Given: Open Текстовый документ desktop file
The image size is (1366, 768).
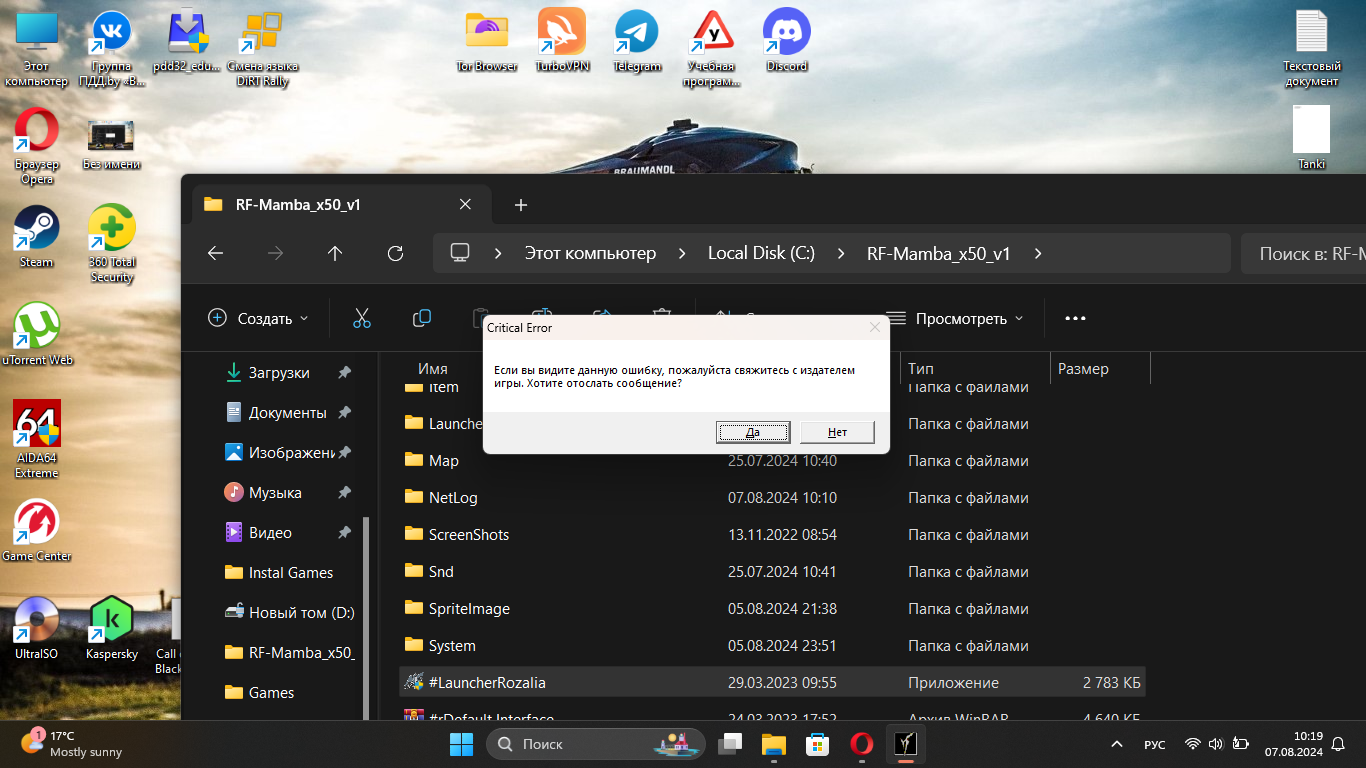Looking at the screenshot, I should (x=1311, y=48).
